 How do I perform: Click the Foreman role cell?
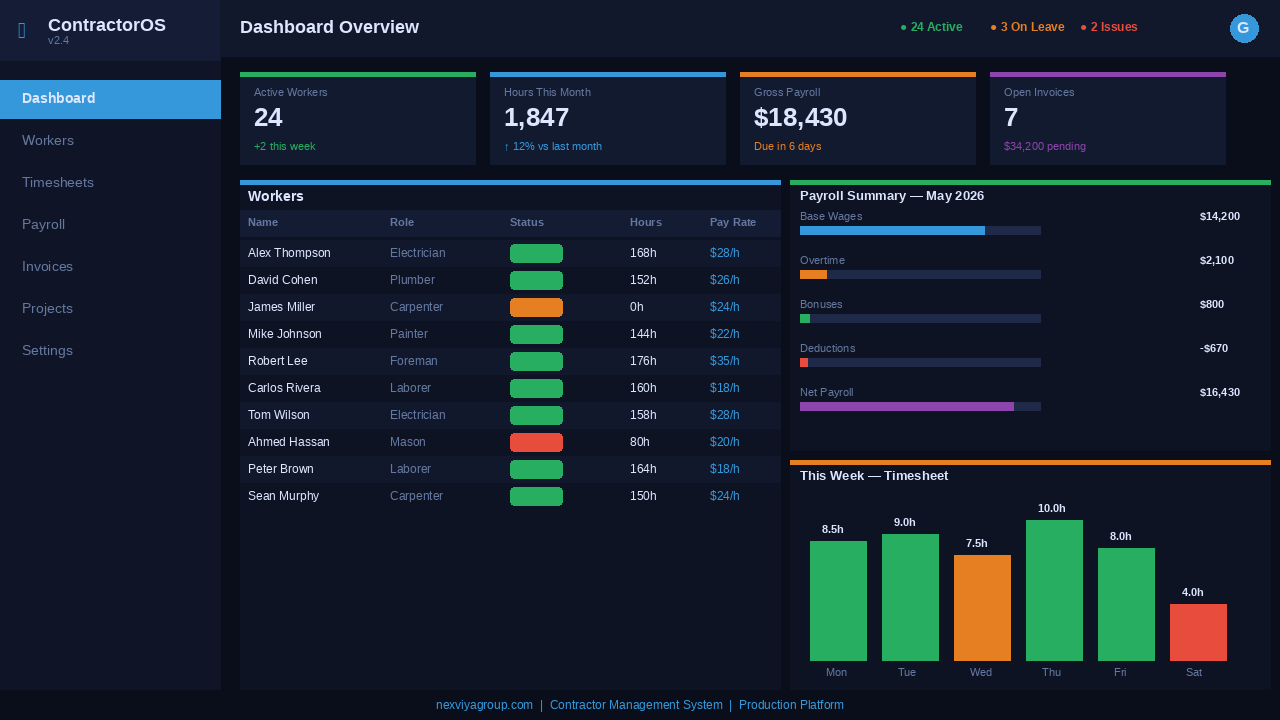click(414, 361)
